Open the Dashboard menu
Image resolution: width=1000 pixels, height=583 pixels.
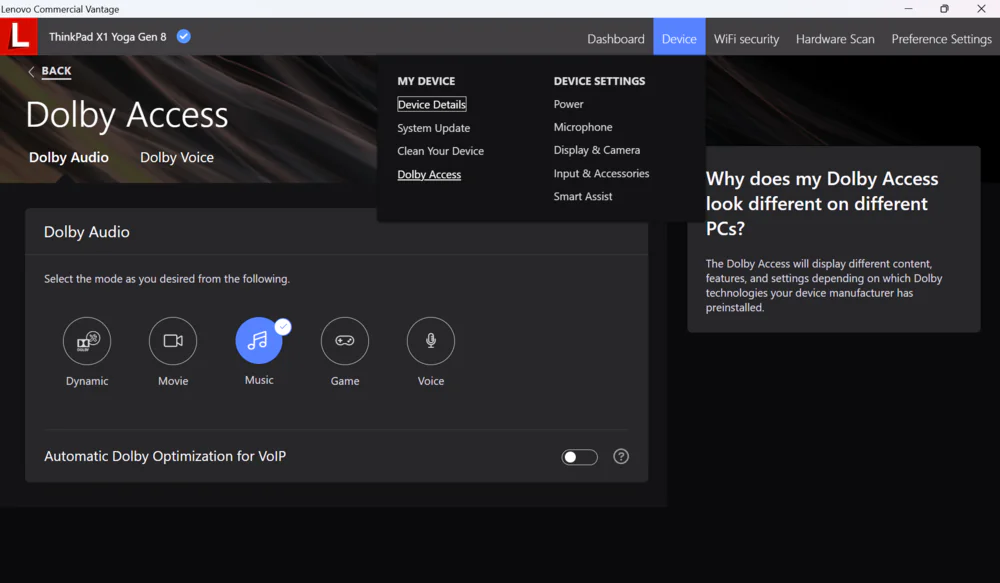(x=615, y=39)
